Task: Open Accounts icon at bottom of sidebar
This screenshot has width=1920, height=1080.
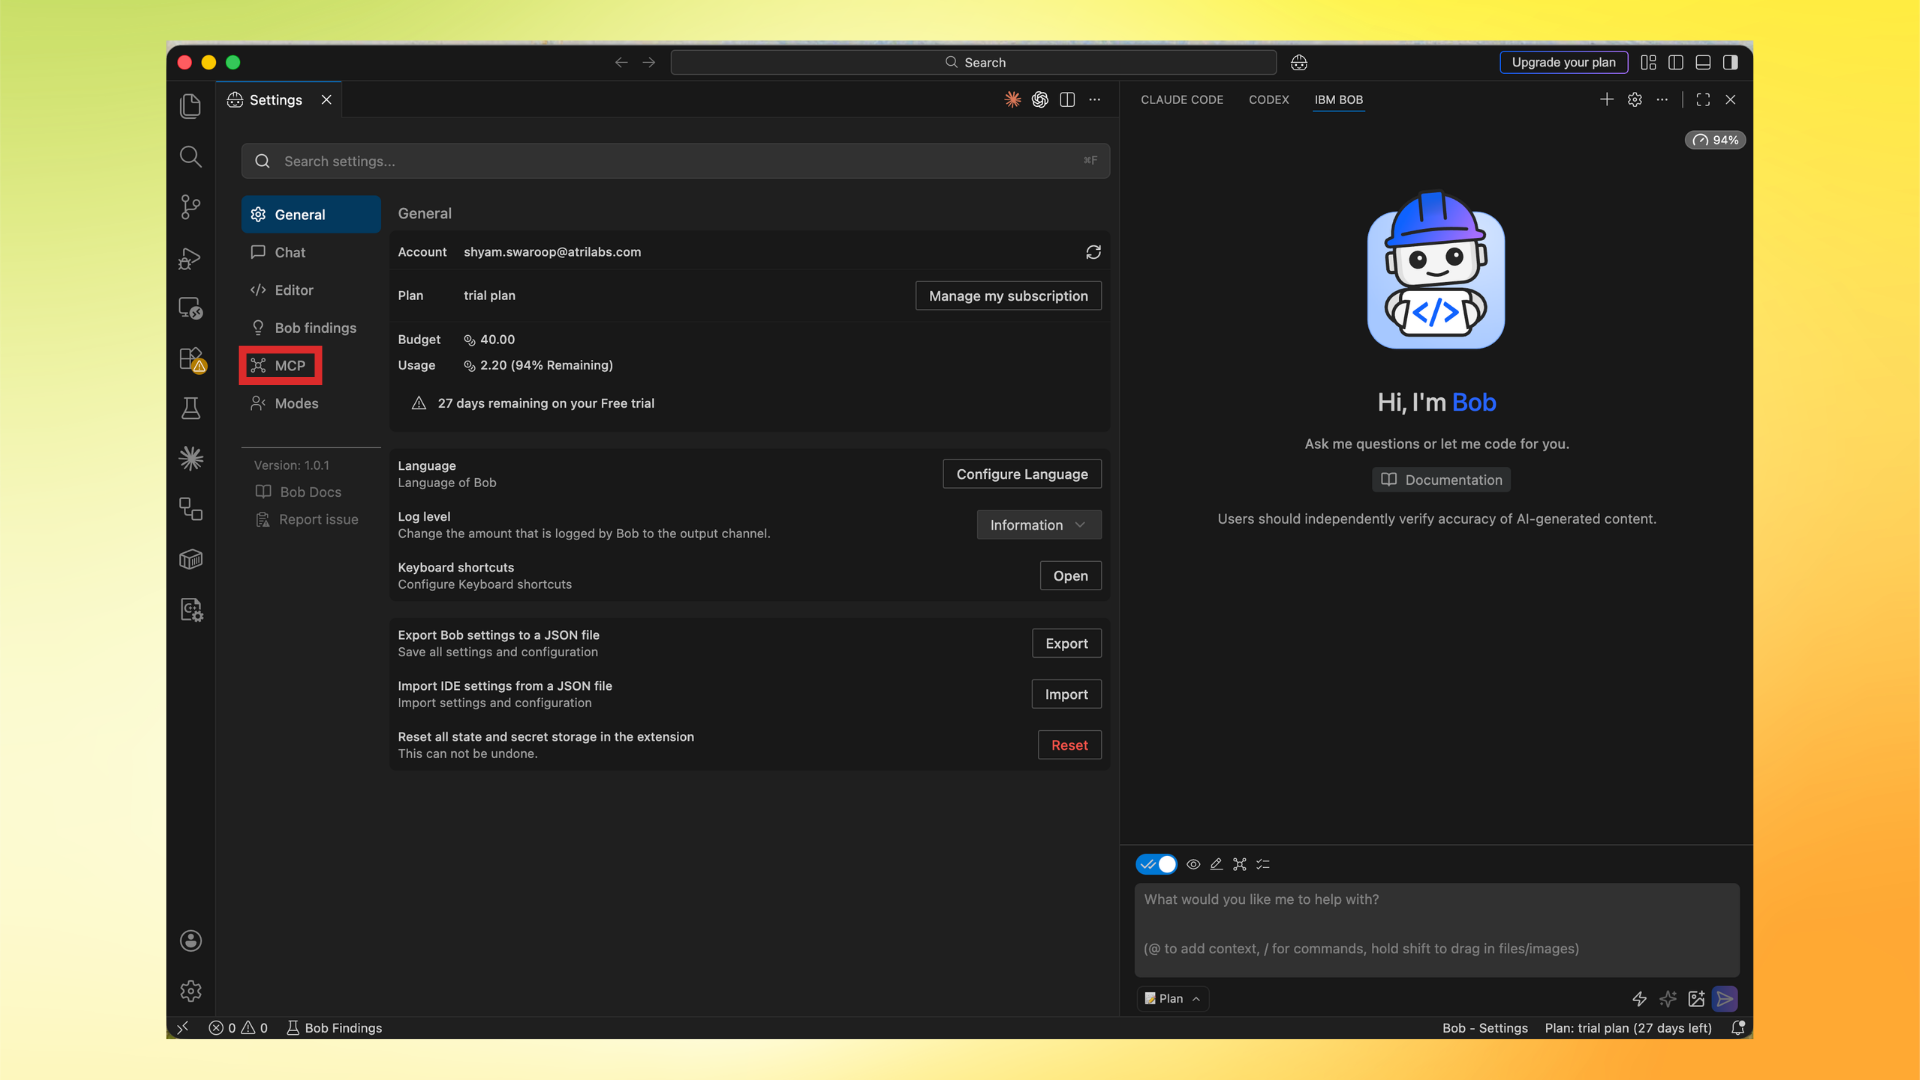Action: click(190, 940)
